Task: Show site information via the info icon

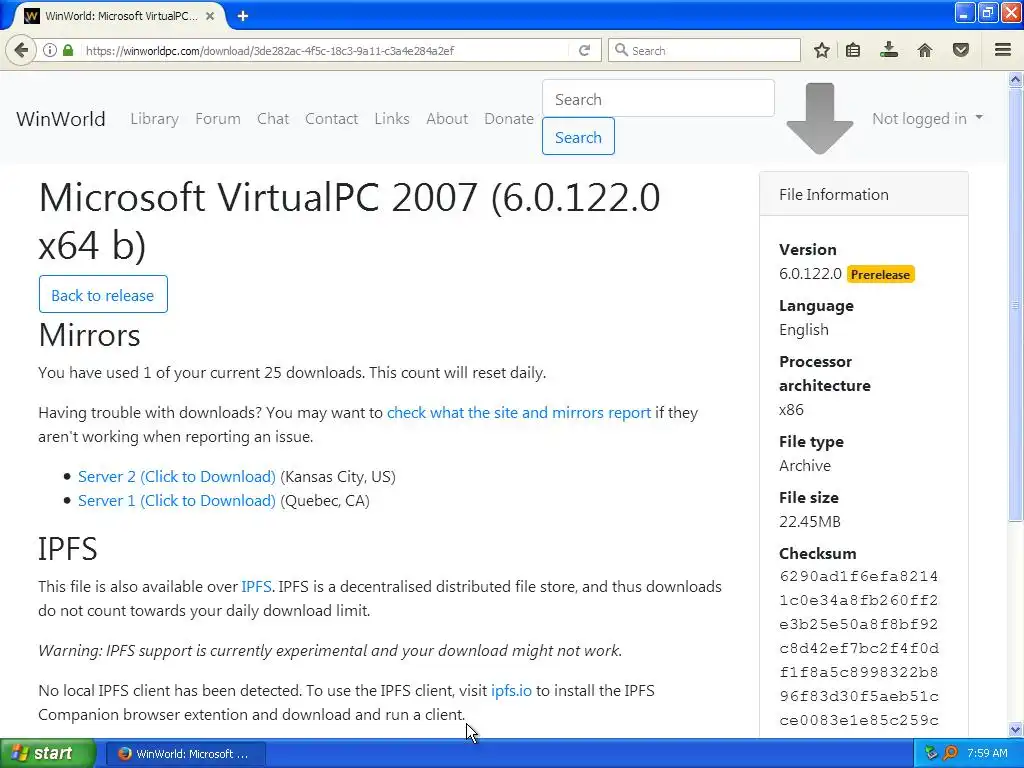Action: 50,50
